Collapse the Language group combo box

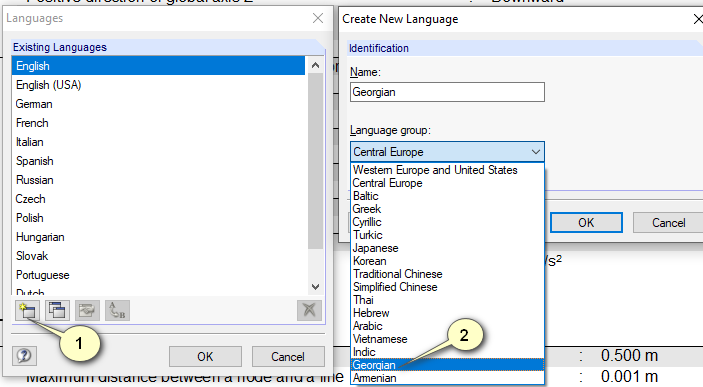(536, 152)
